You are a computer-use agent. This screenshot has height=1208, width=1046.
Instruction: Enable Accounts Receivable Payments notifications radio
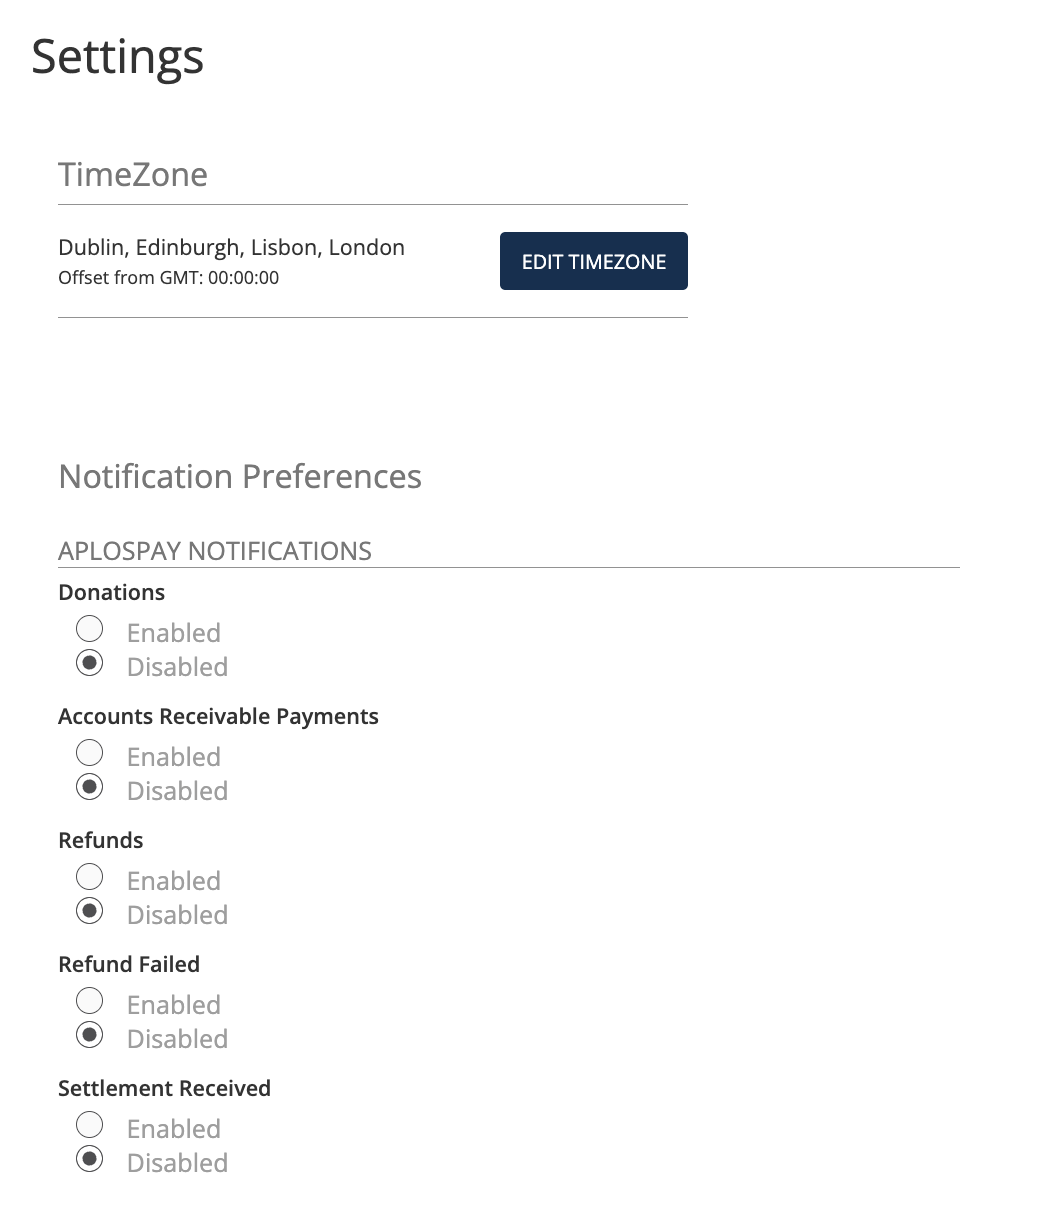90,753
